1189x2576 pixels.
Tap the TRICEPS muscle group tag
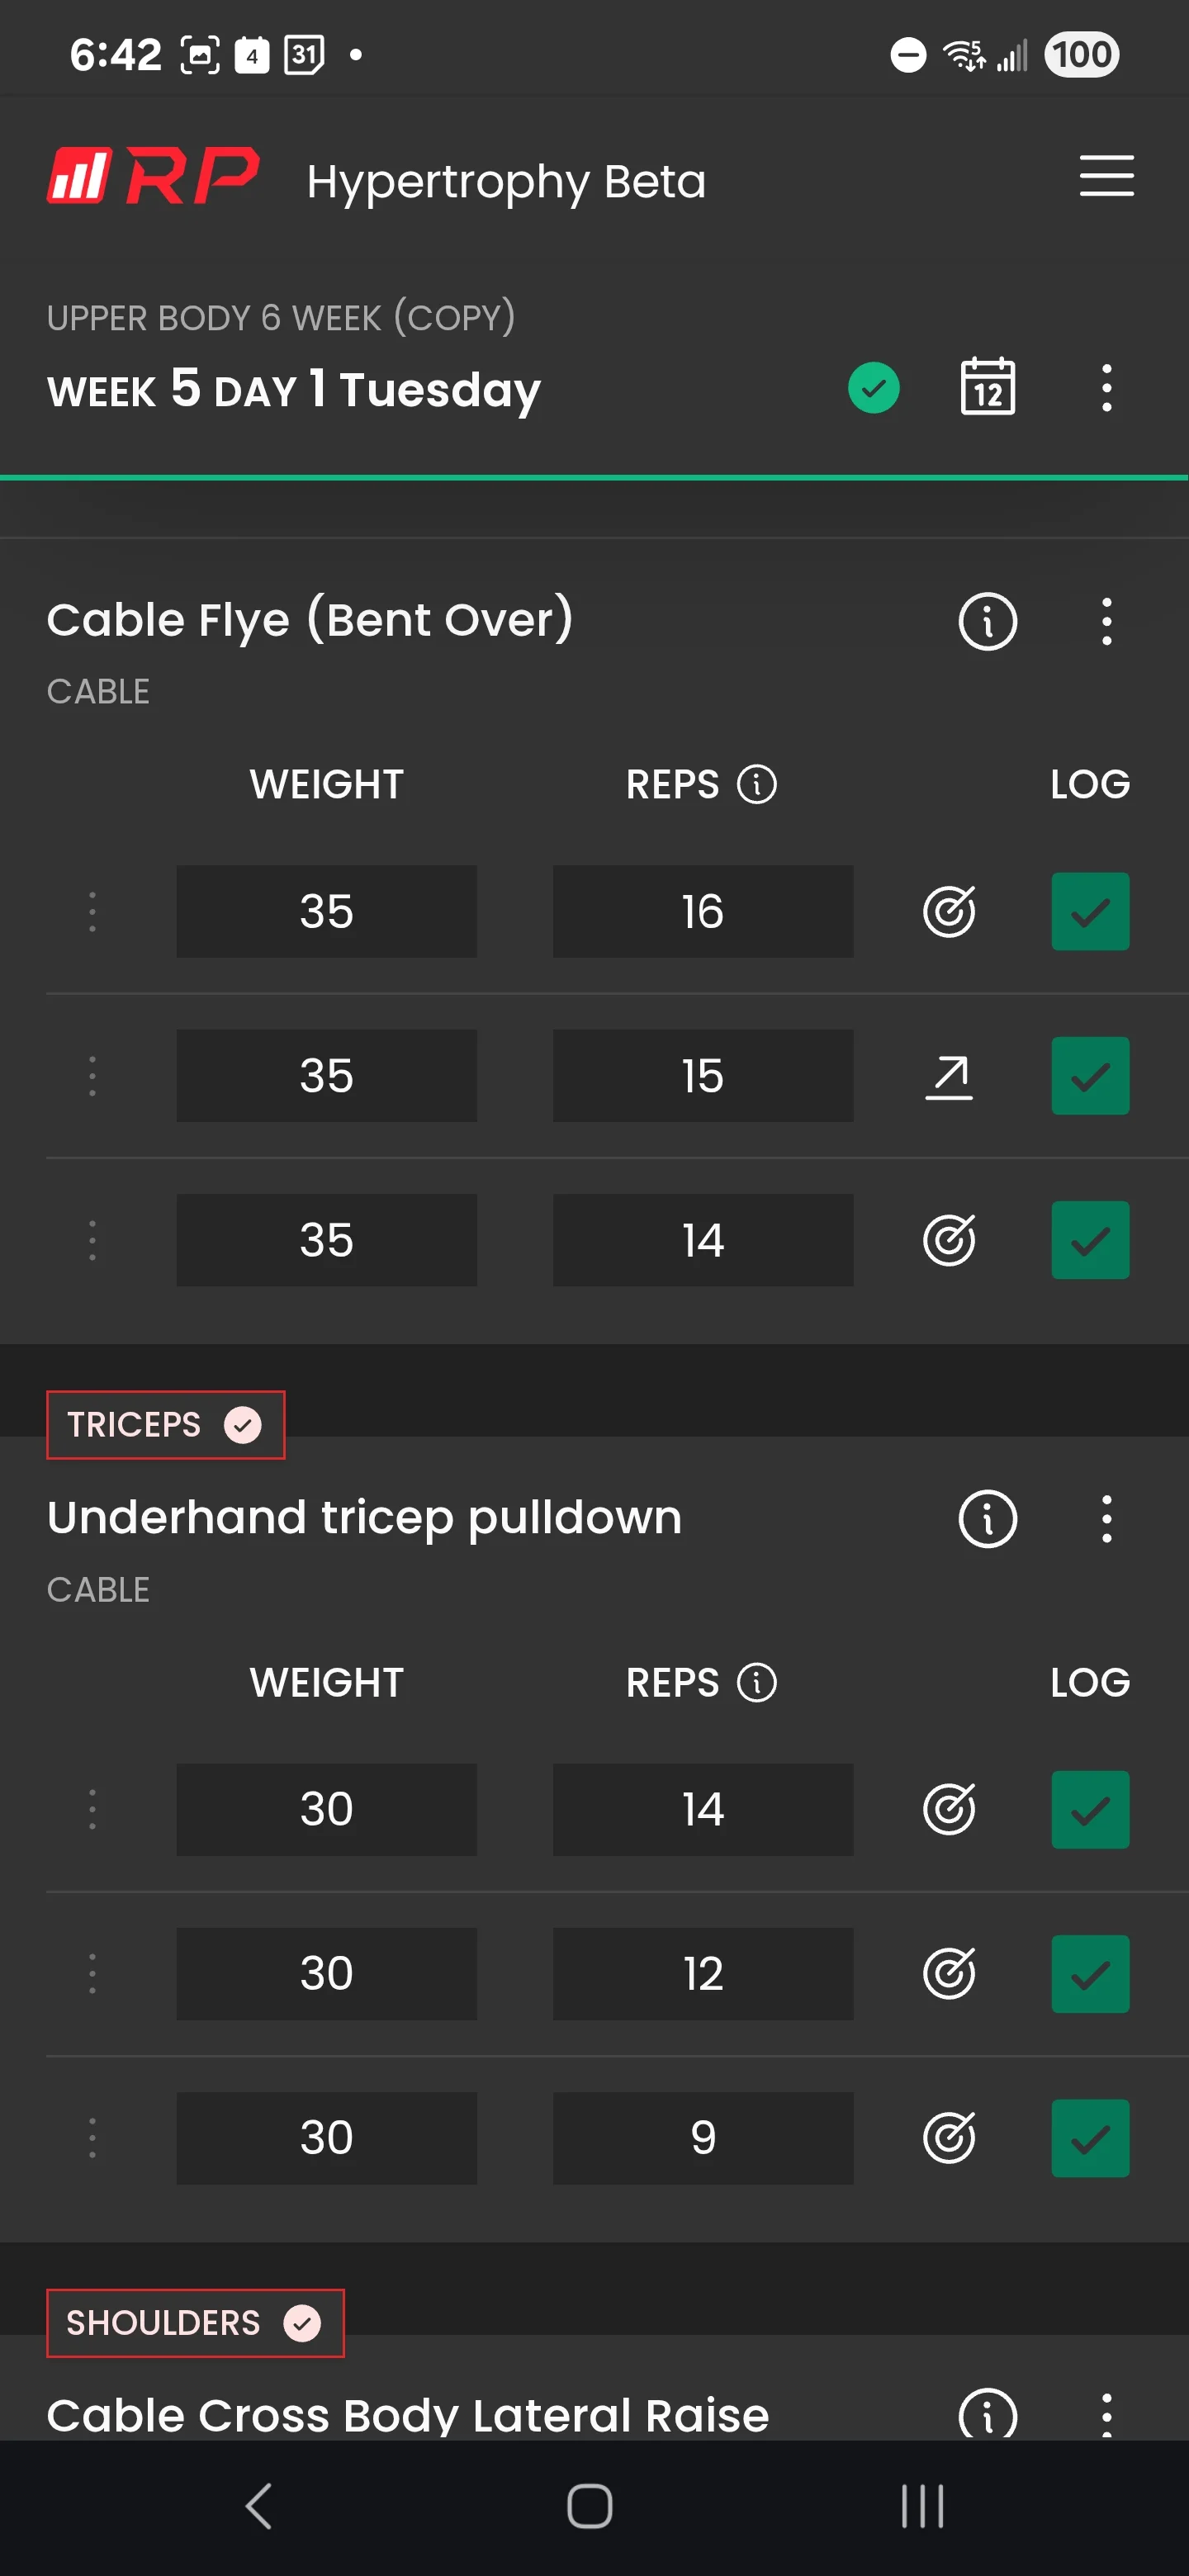tap(165, 1424)
